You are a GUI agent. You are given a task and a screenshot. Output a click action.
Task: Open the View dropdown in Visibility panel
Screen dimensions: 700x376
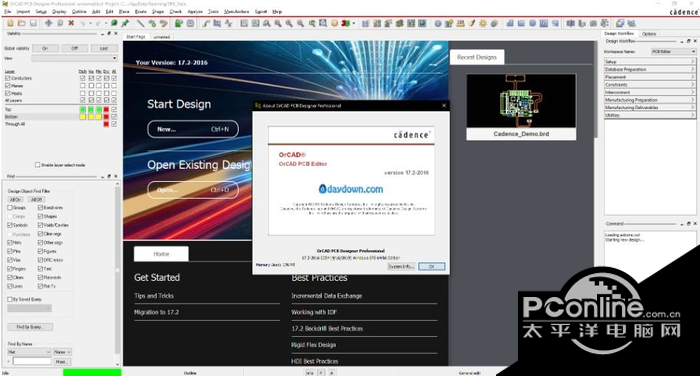coord(75,58)
